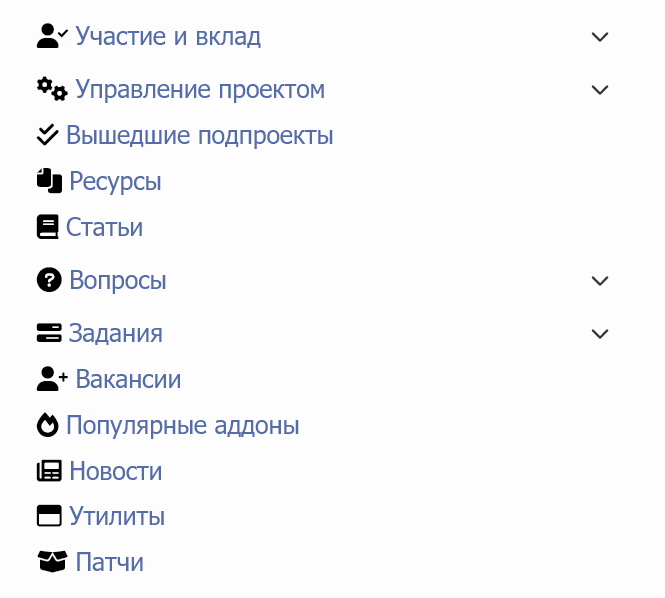Click the newspaper icon beside Новости
665x598 pixels.
tap(49, 471)
